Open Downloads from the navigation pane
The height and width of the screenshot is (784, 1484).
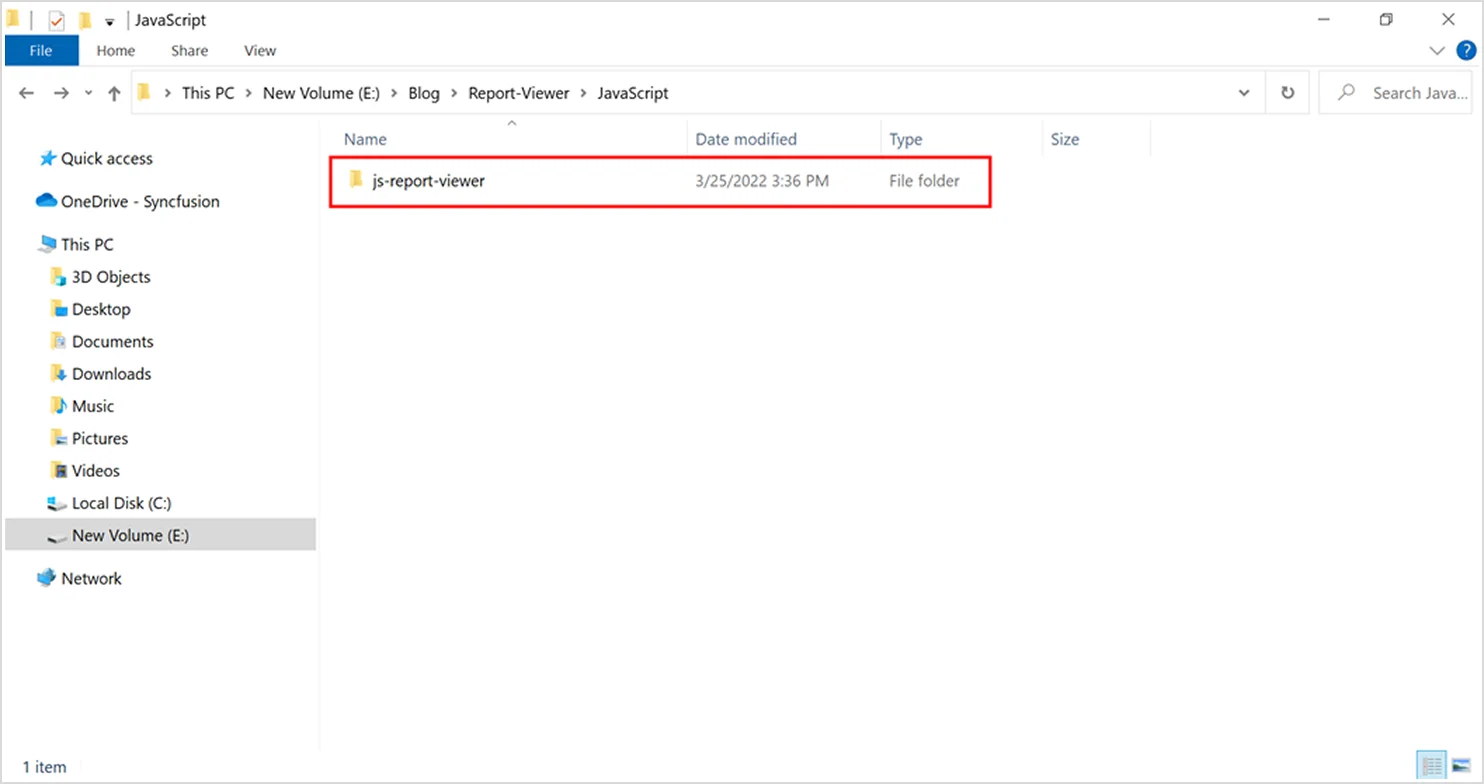(x=110, y=373)
